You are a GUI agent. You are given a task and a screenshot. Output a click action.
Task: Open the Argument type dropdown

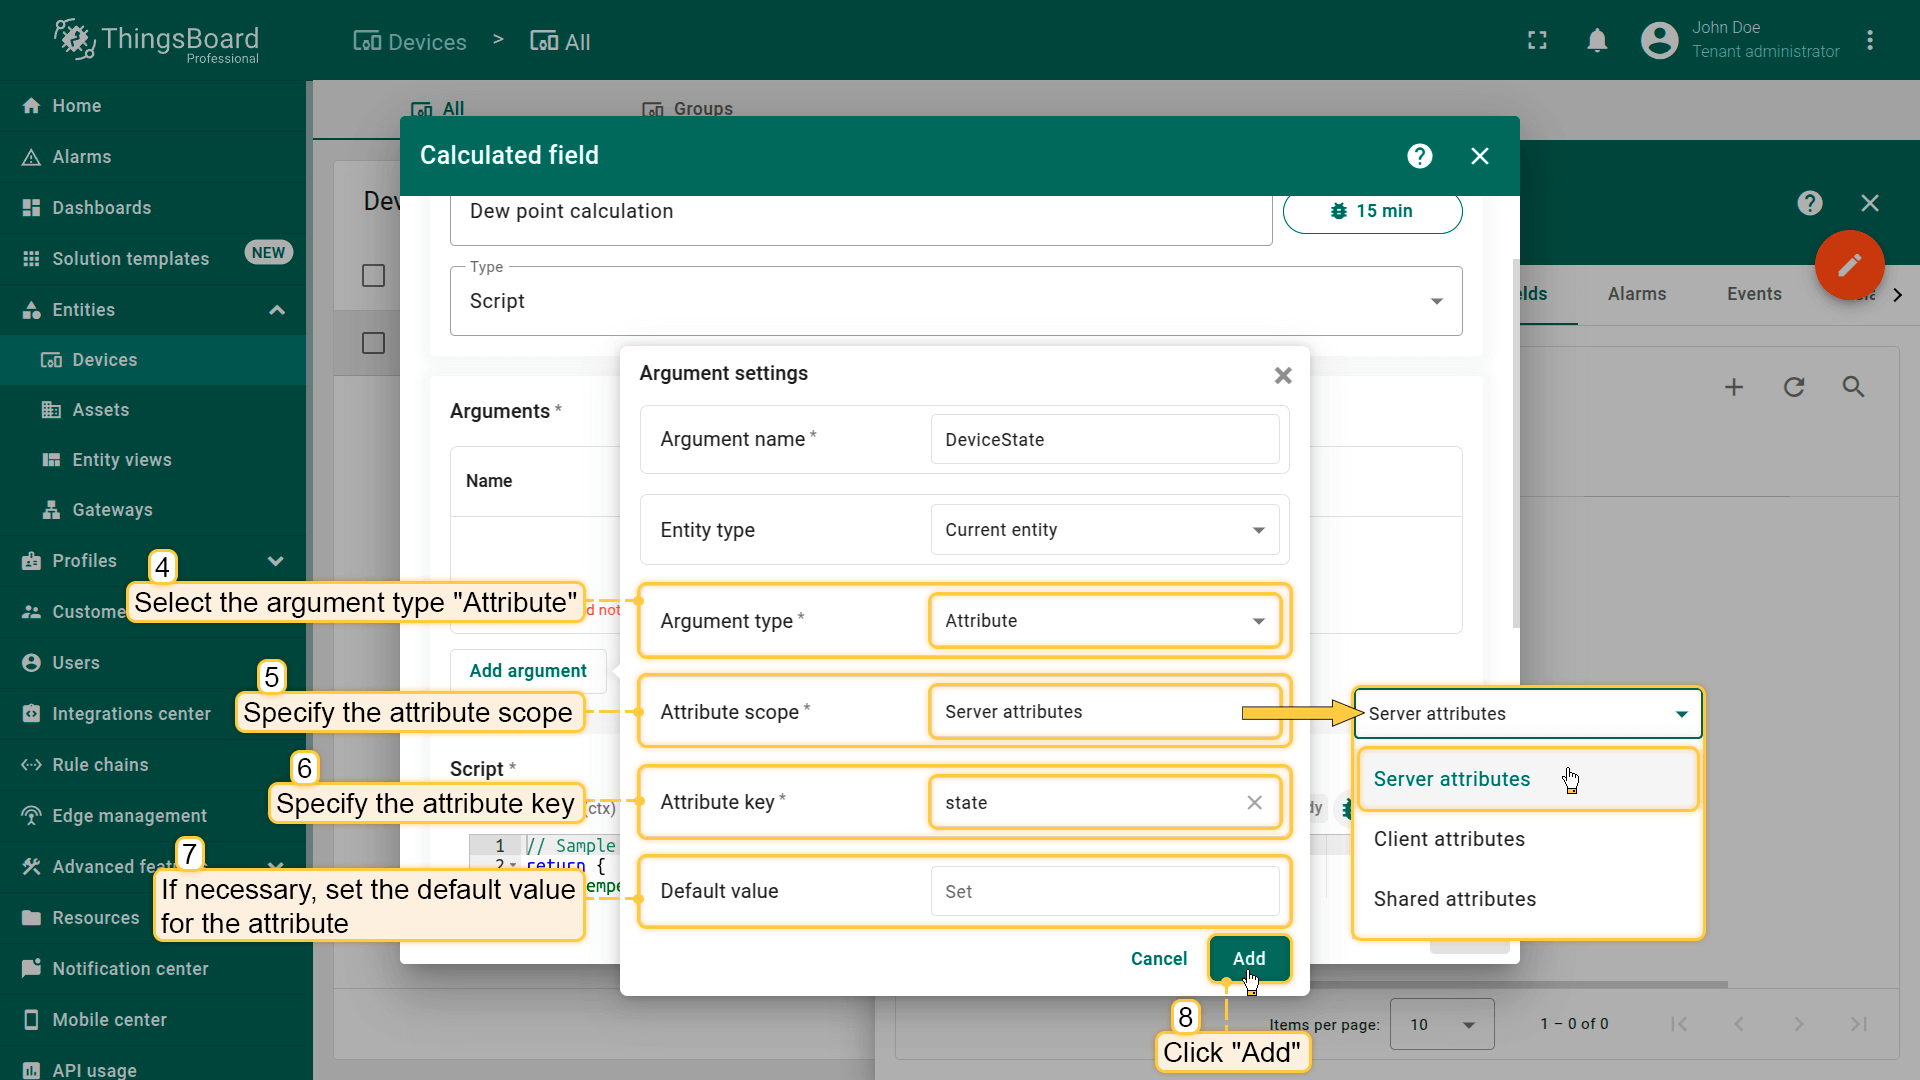point(1104,621)
